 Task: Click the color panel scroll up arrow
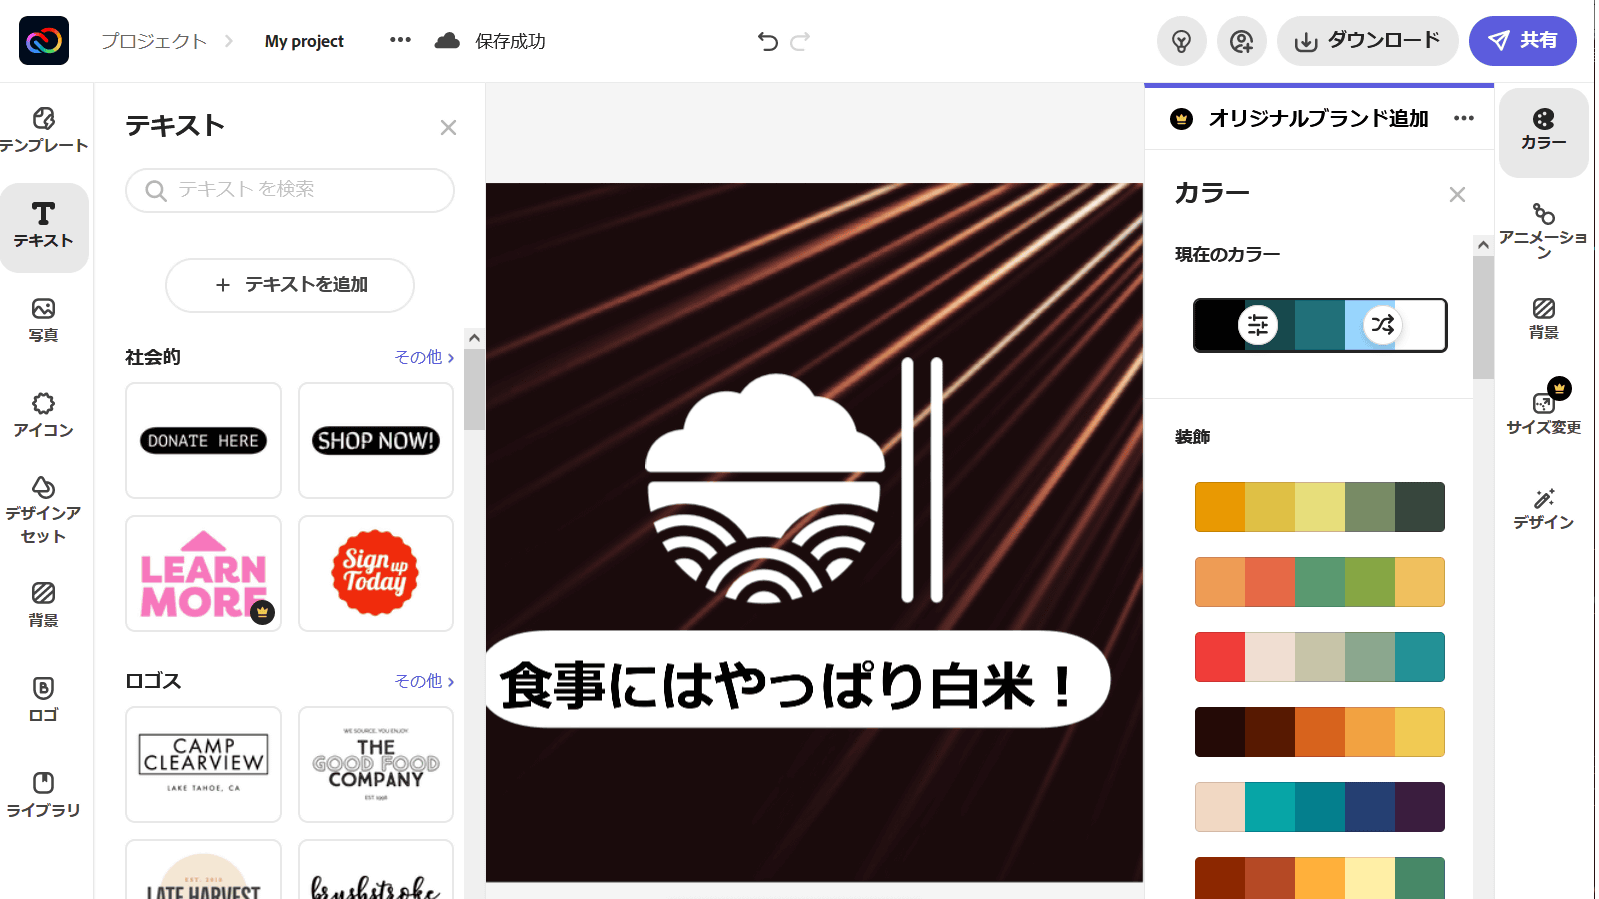pyautogui.click(x=1483, y=245)
